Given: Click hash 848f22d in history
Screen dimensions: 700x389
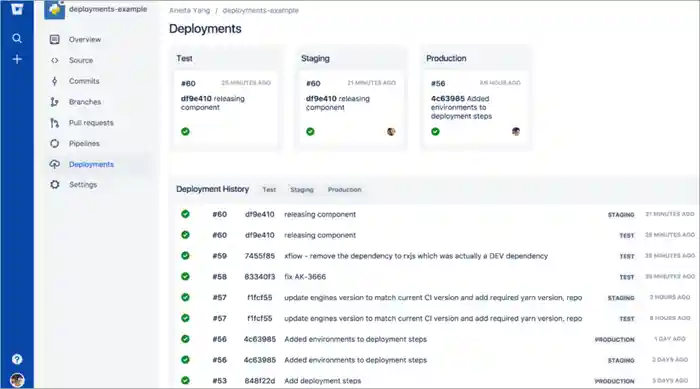Looking at the screenshot, I should point(259,381).
